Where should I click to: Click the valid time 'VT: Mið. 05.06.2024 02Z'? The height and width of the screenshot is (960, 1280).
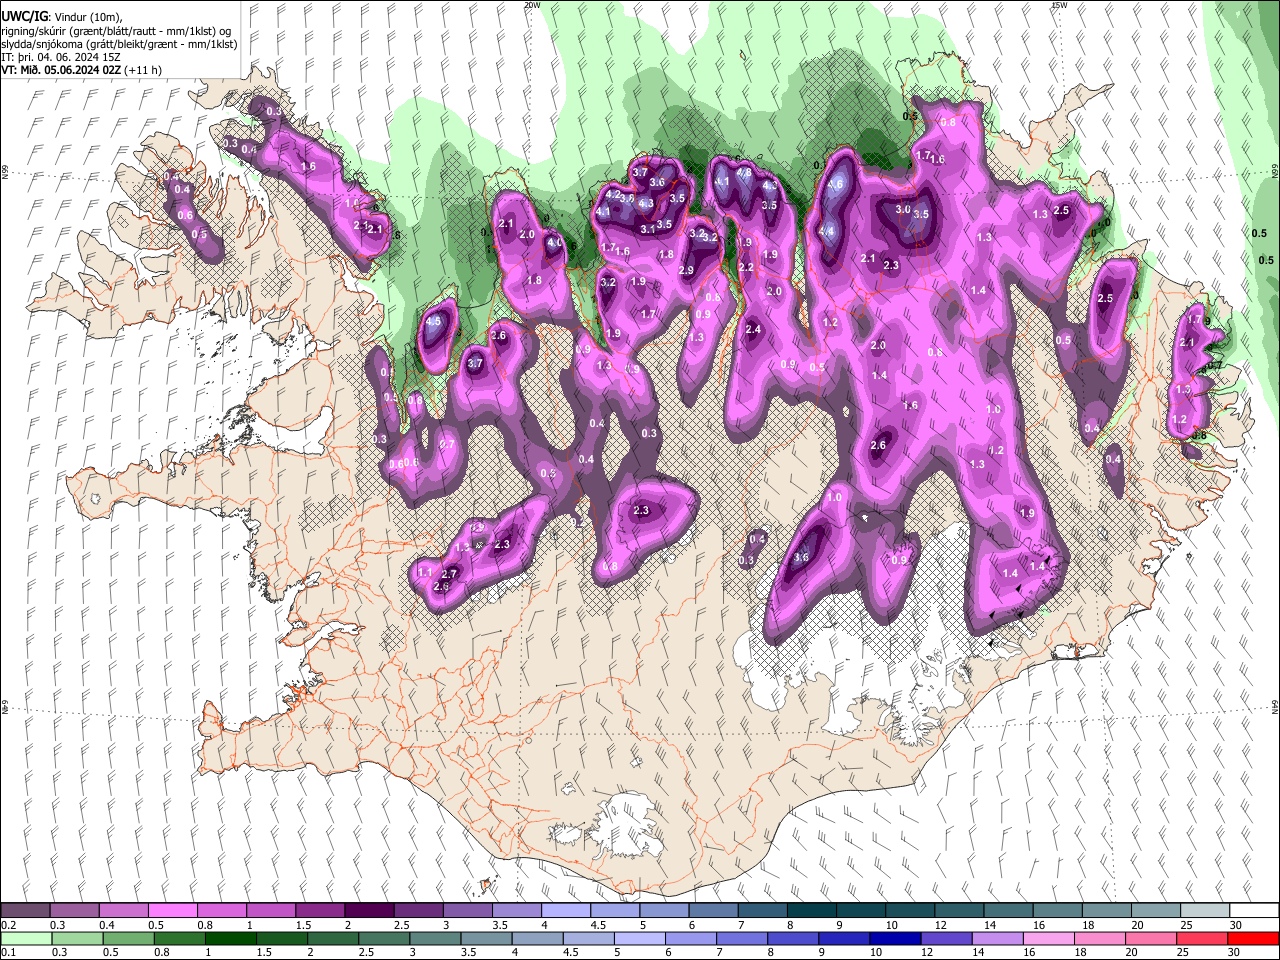point(62,70)
